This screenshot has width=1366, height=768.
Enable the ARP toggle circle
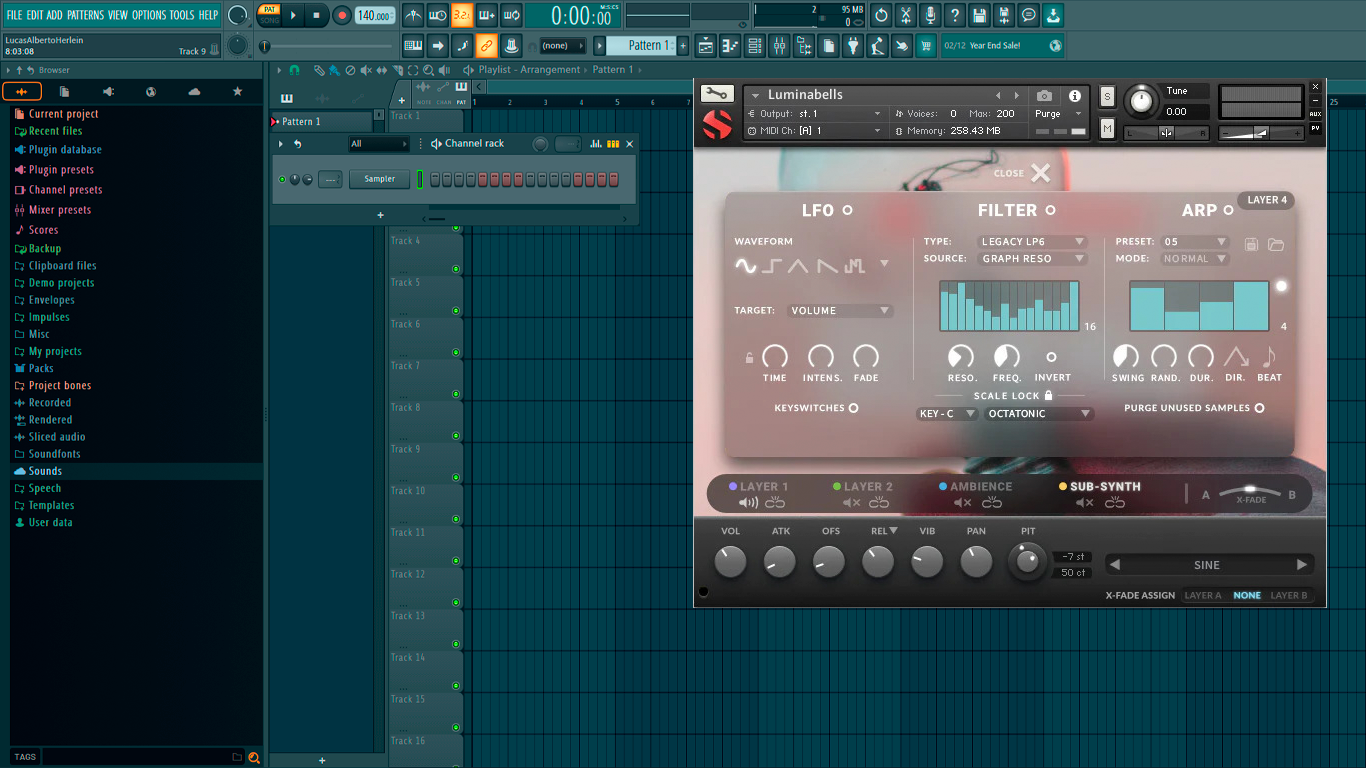tap(1228, 210)
